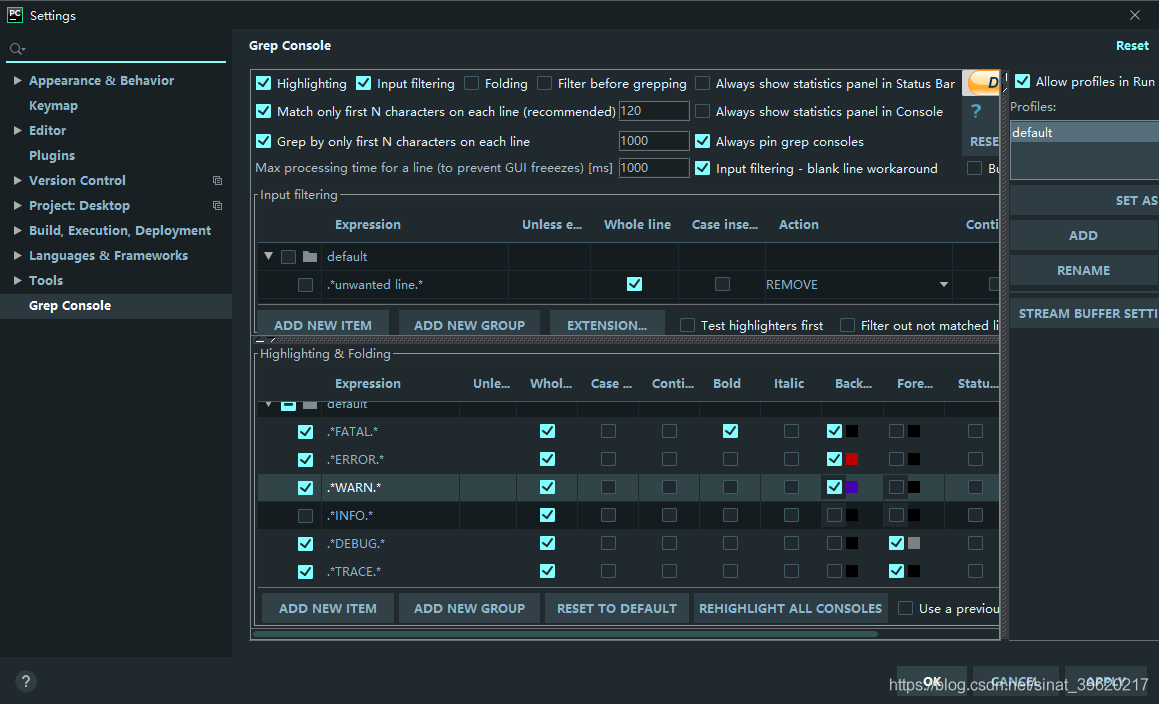
Task: Click the help question mark icon at bottom left
Action: pos(25,681)
